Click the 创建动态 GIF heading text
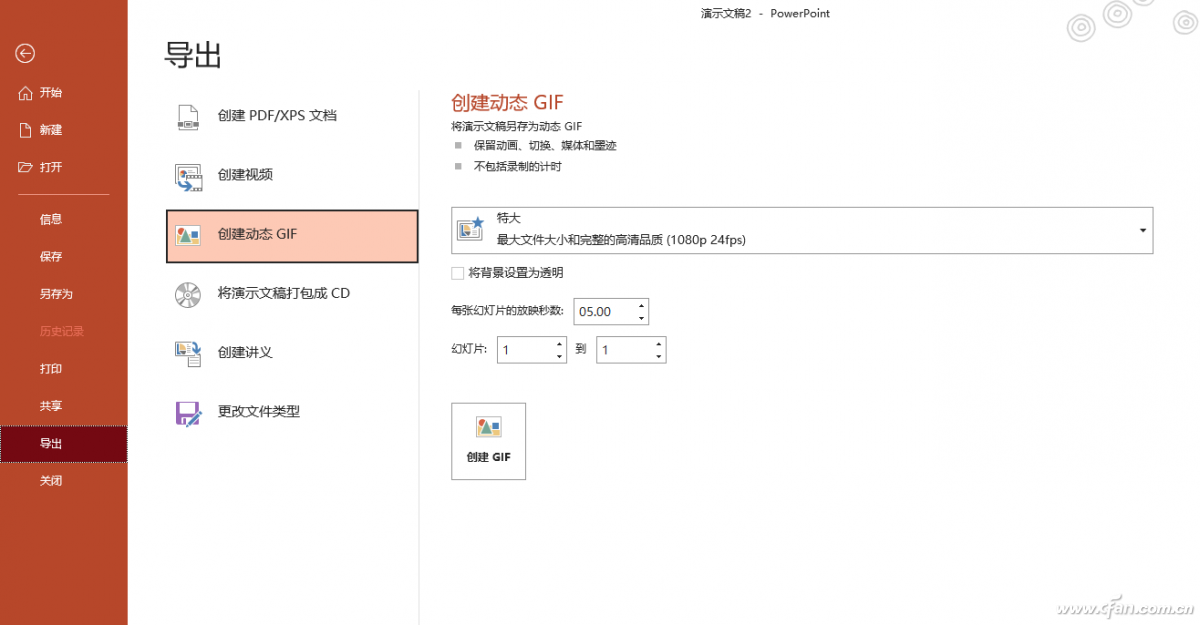The image size is (1200, 625). [x=508, y=103]
